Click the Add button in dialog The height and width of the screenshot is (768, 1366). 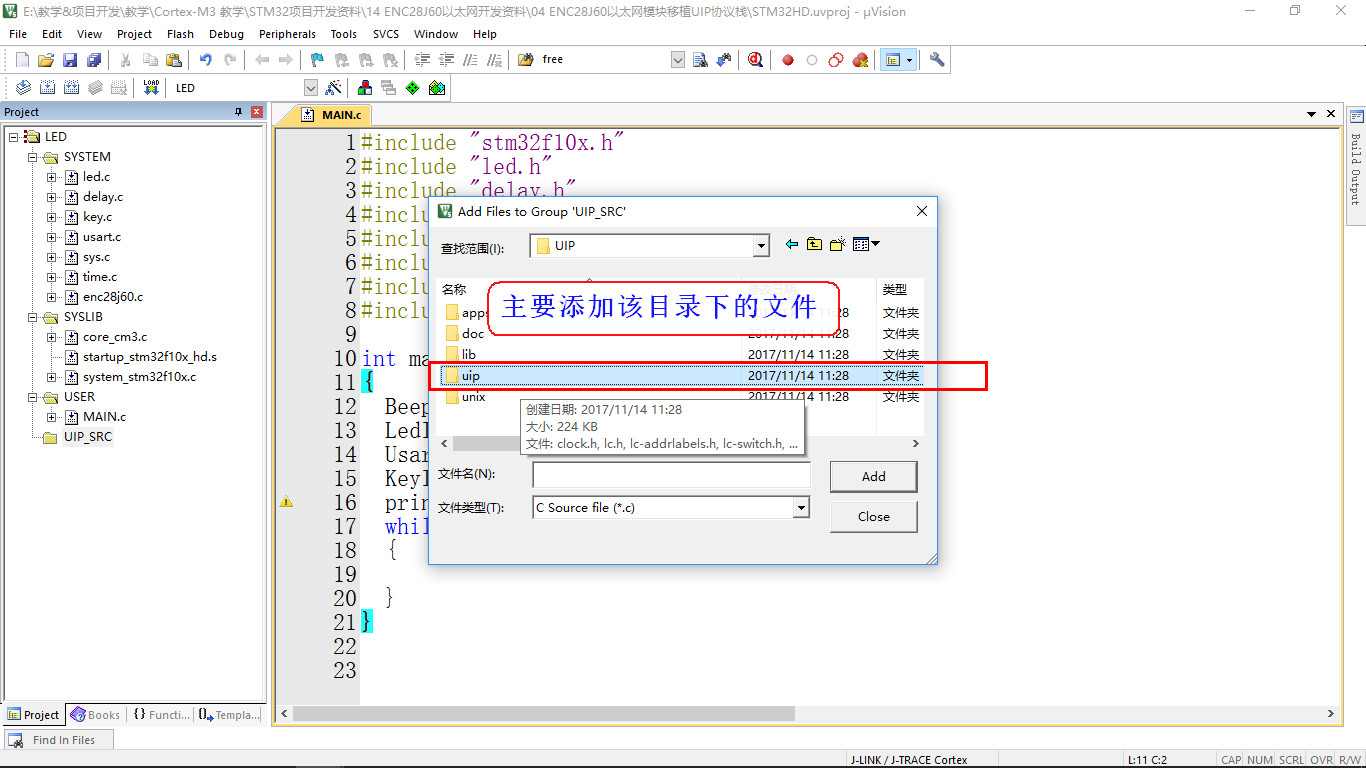[x=873, y=477]
